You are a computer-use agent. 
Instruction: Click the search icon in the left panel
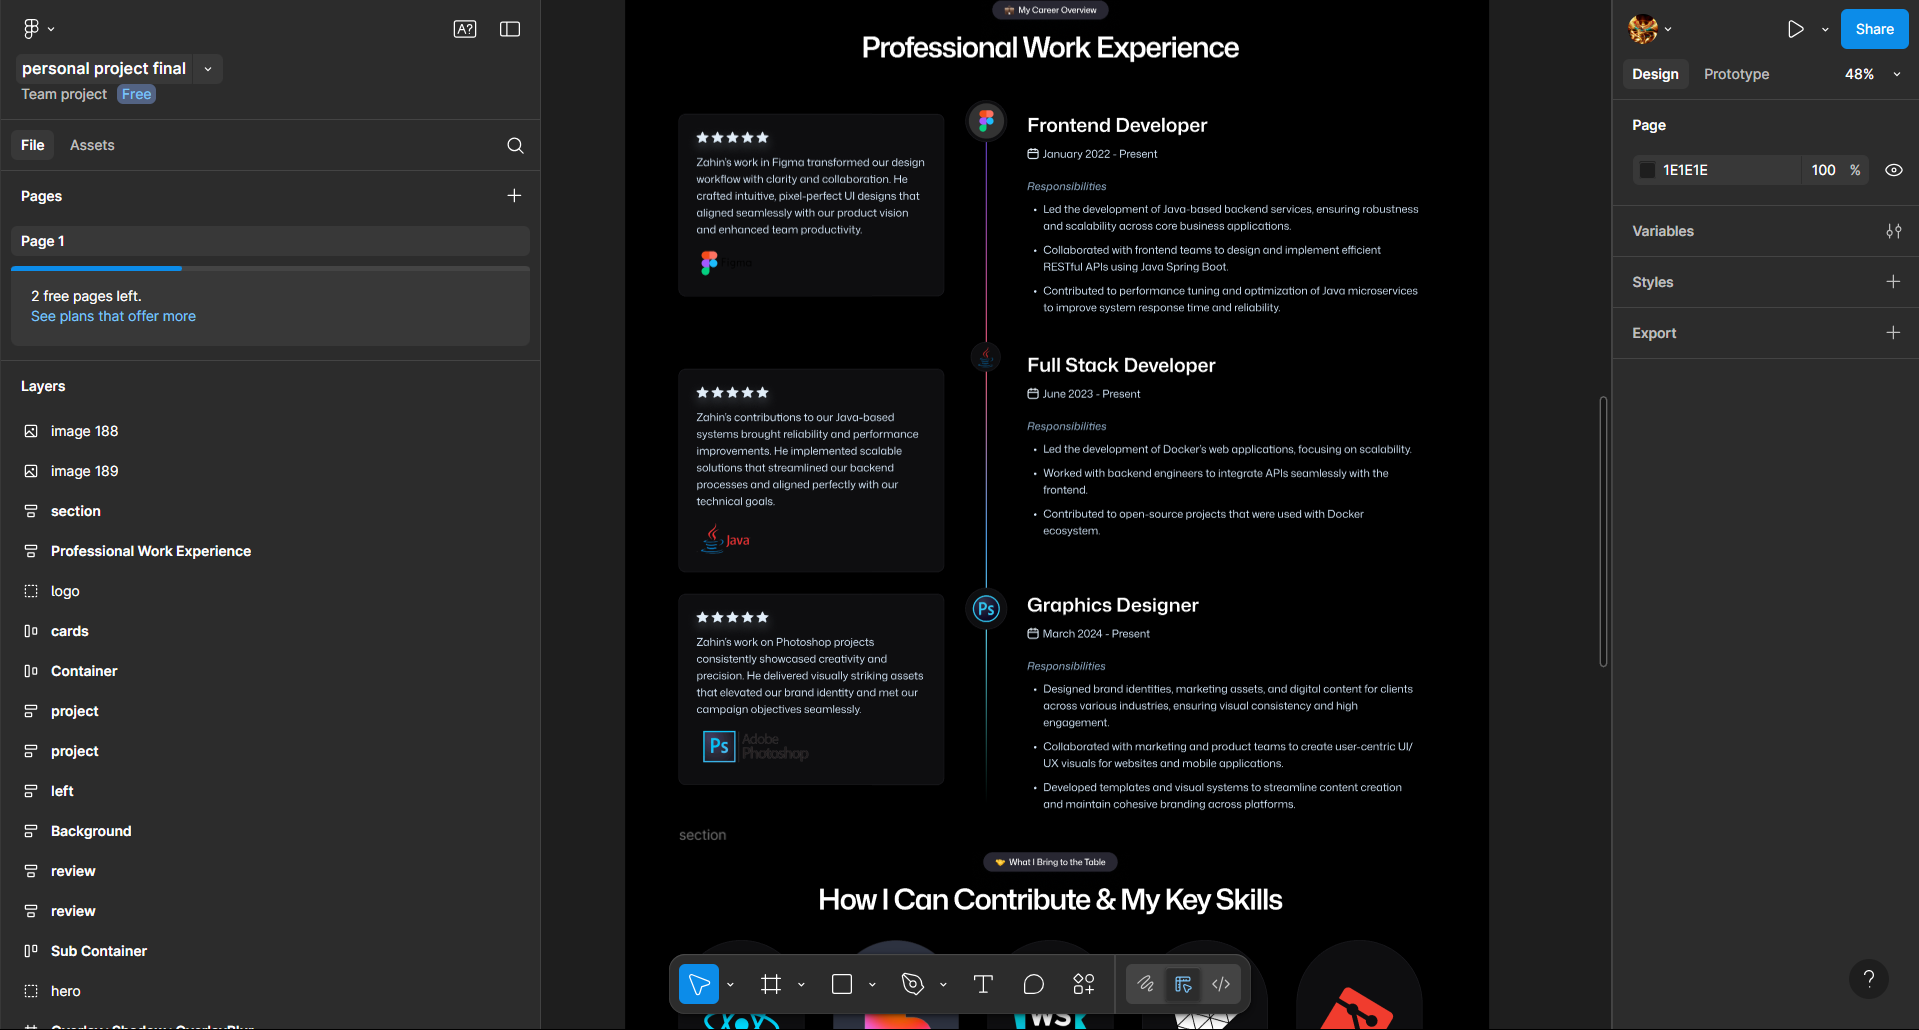tap(515, 145)
